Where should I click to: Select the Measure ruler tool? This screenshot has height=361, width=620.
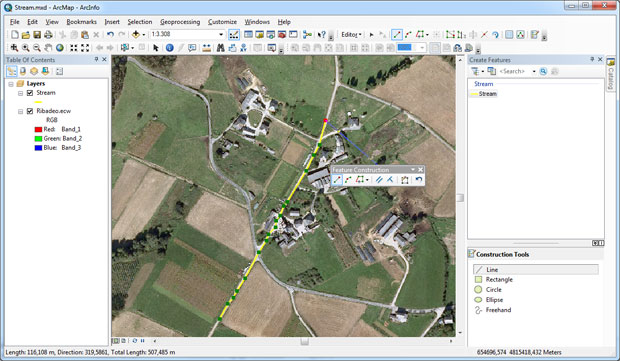click(x=206, y=48)
